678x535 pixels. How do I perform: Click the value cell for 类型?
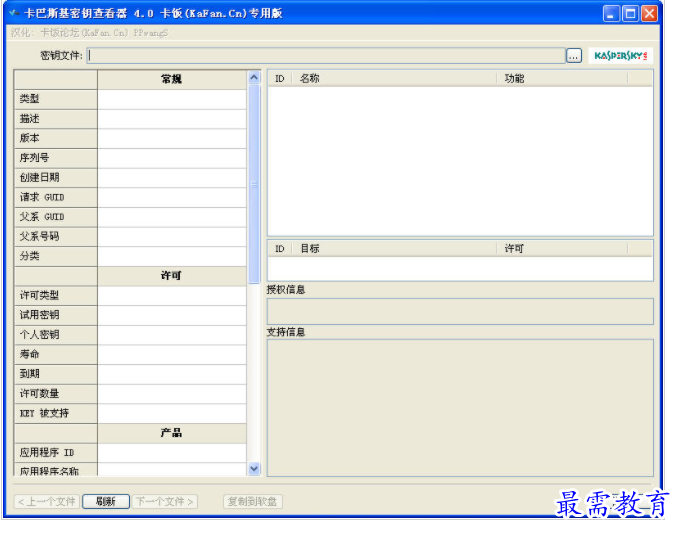pyautogui.click(x=172, y=99)
